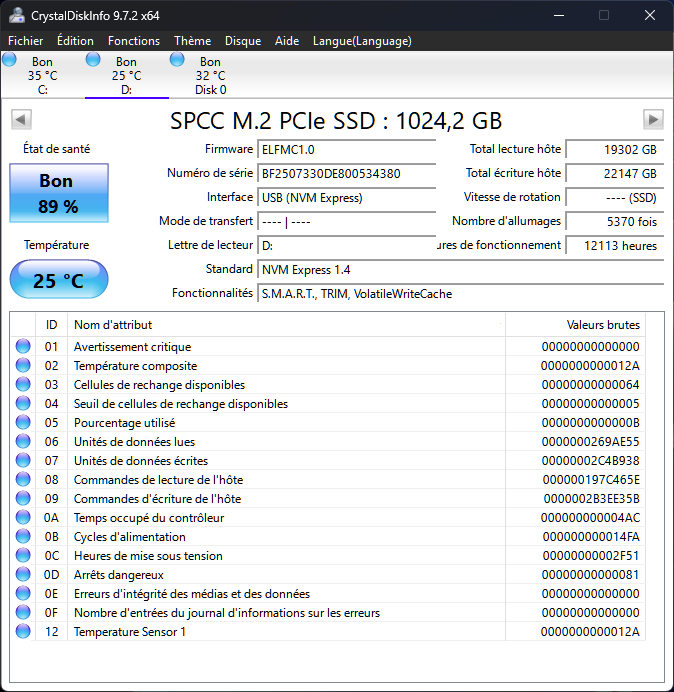Click status orb of Heures de mise sous tension
Image resolution: width=674 pixels, height=692 pixels.
tap(23, 555)
